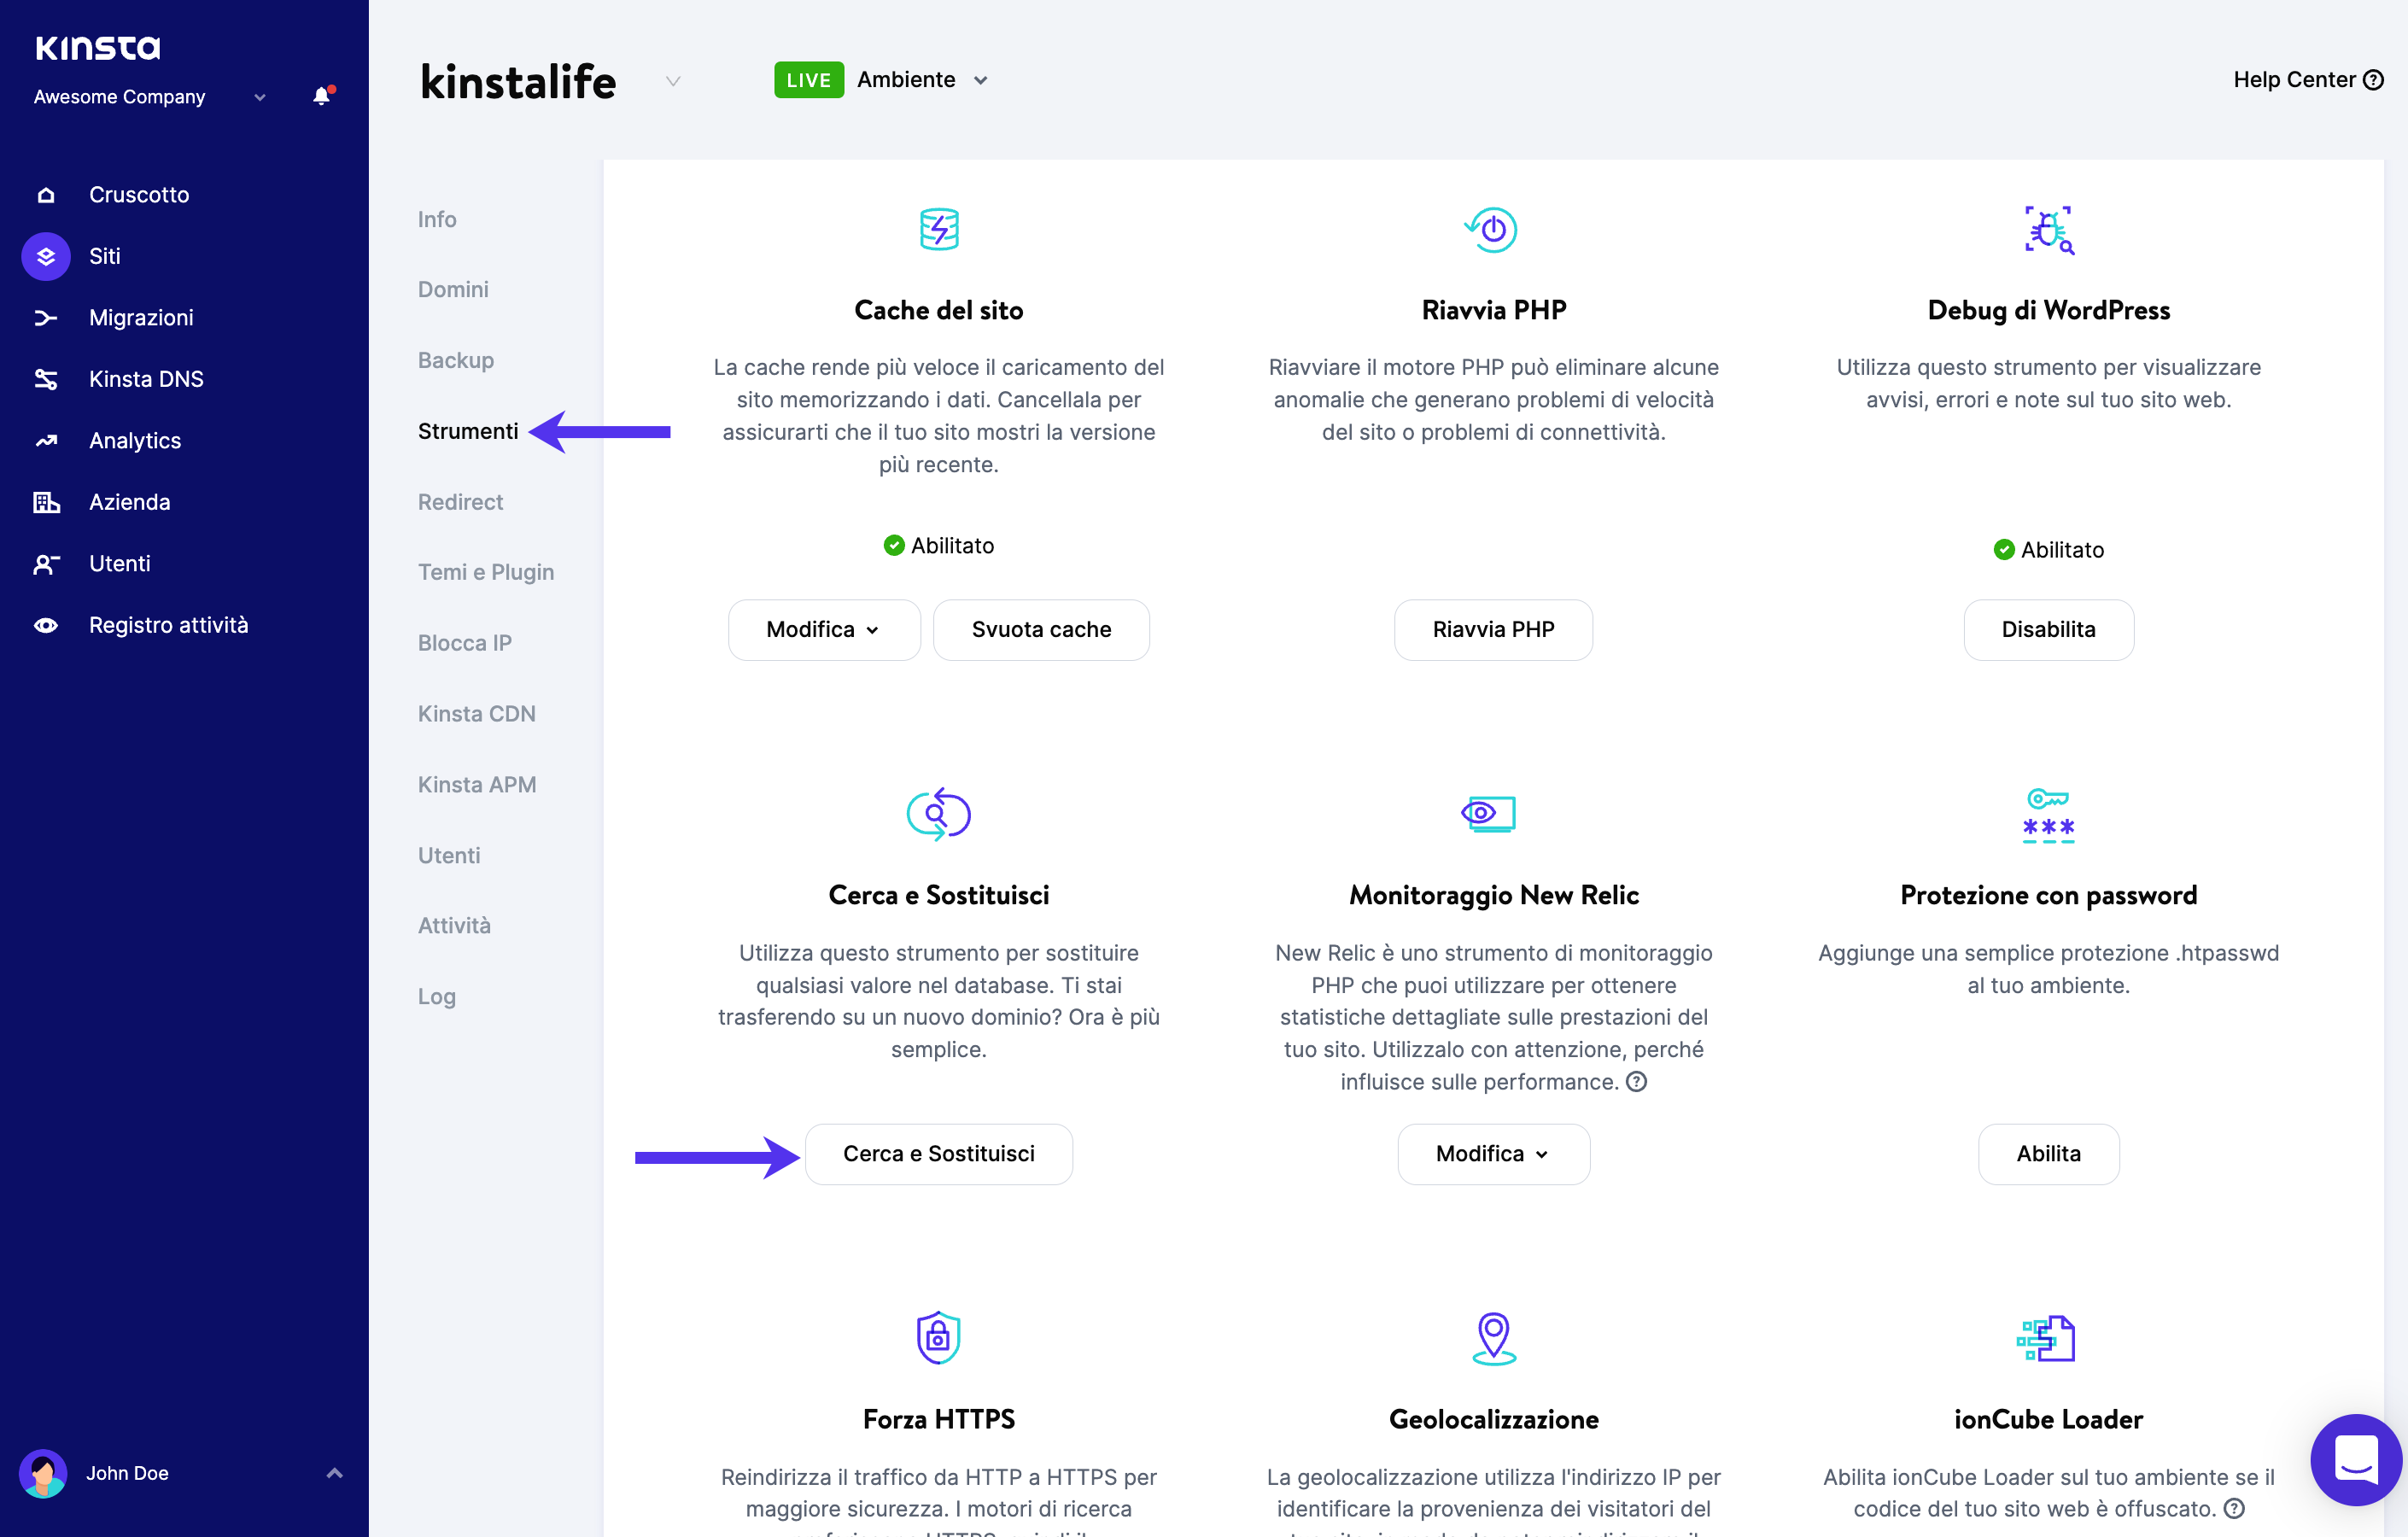Click the Analytics trend icon
2408x1537 pixels.
click(x=46, y=441)
